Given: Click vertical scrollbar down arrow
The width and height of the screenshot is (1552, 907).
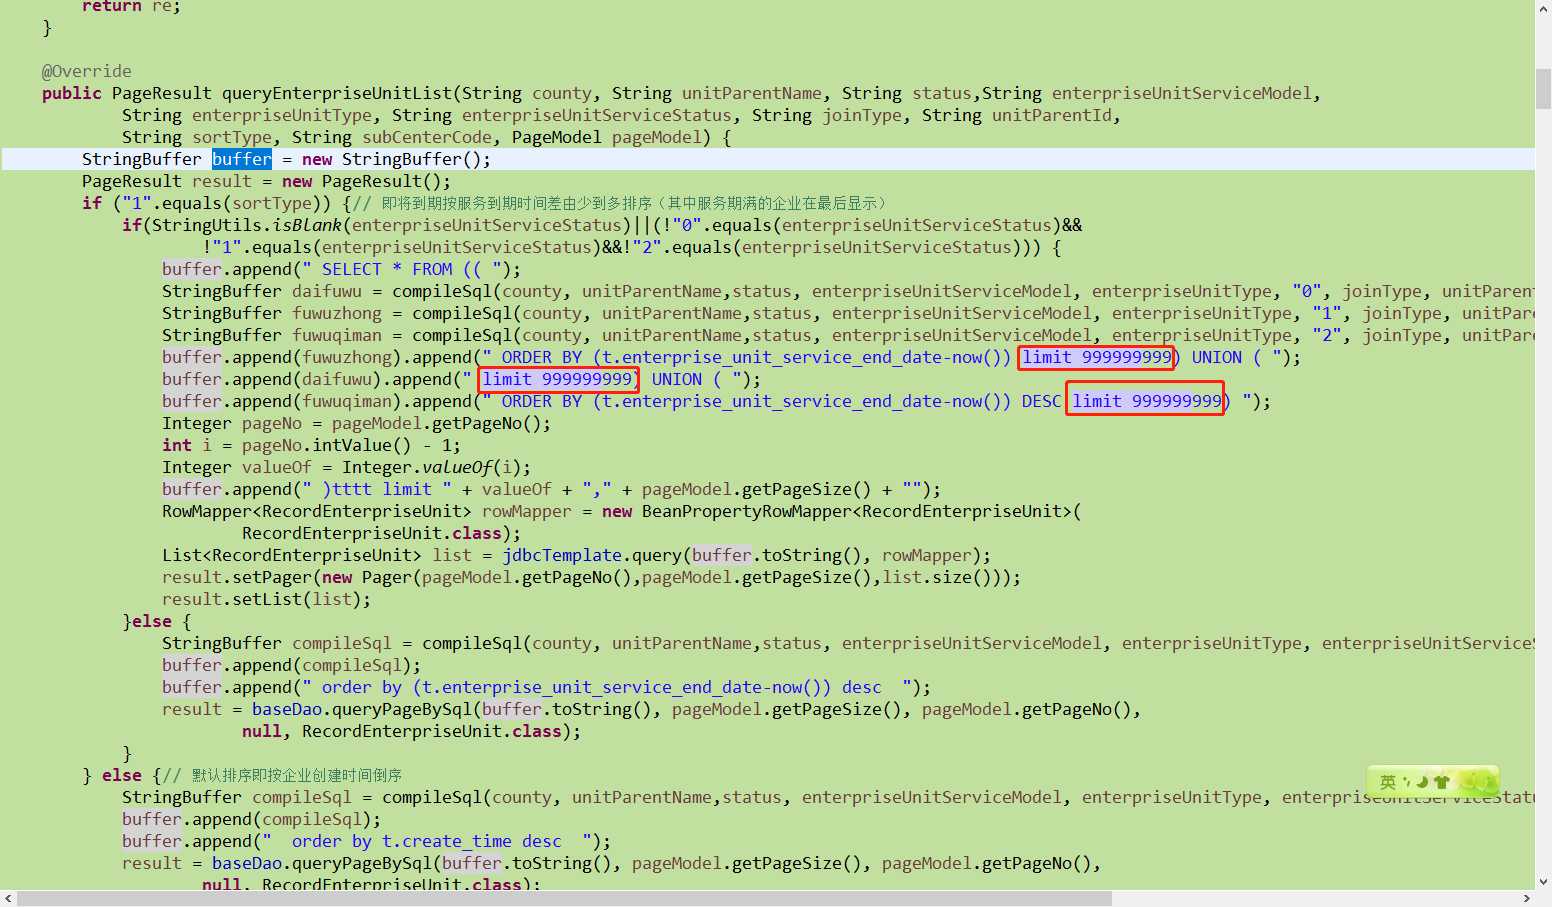Looking at the screenshot, I should [1543, 882].
